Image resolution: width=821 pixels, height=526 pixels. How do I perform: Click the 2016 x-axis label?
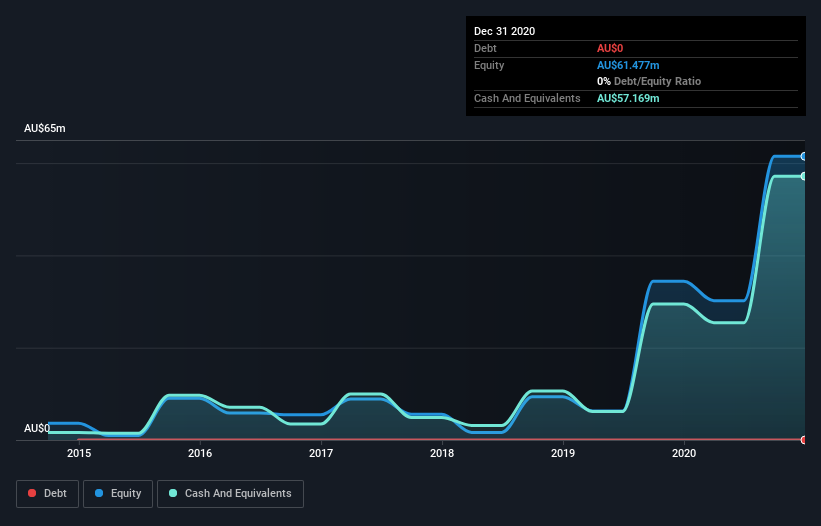[200, 453]
